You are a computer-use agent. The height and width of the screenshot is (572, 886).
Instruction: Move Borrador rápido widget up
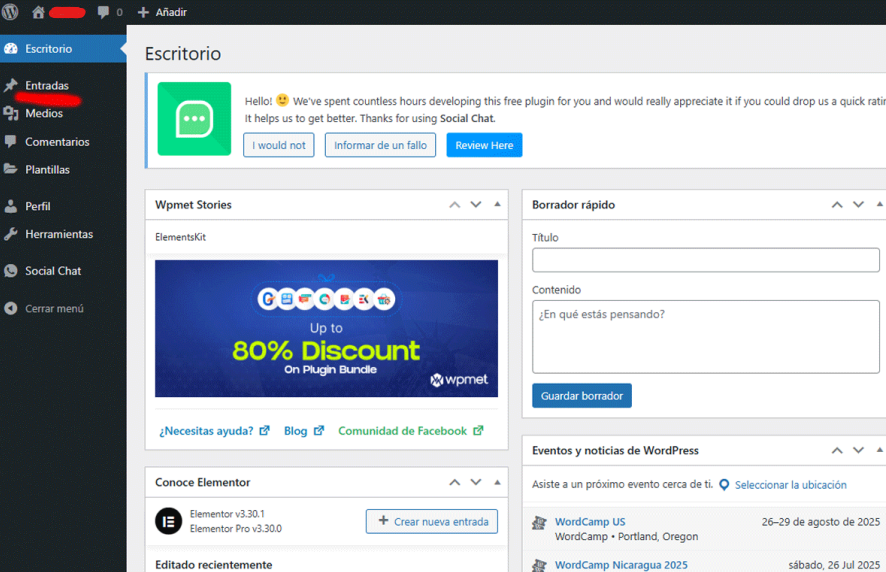(837, 205)
